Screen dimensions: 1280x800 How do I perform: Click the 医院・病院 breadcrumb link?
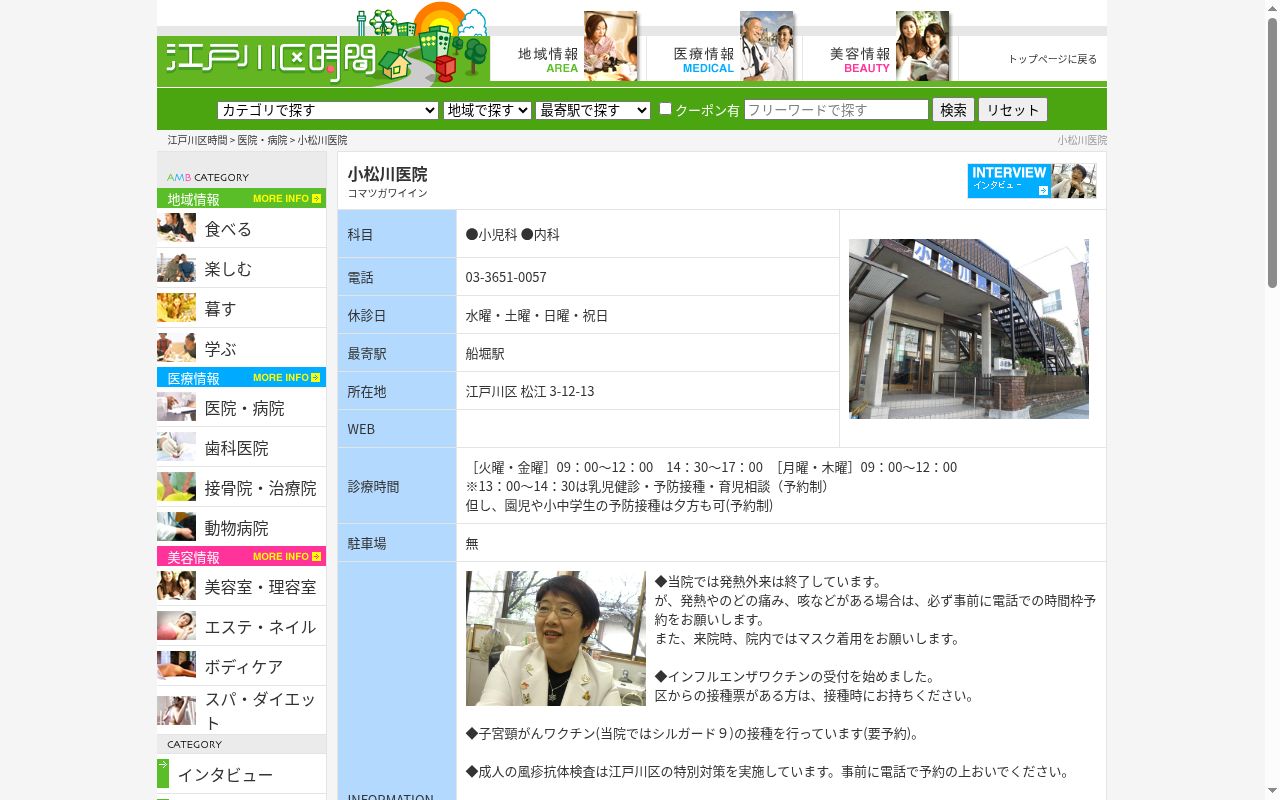coord(262,140)
